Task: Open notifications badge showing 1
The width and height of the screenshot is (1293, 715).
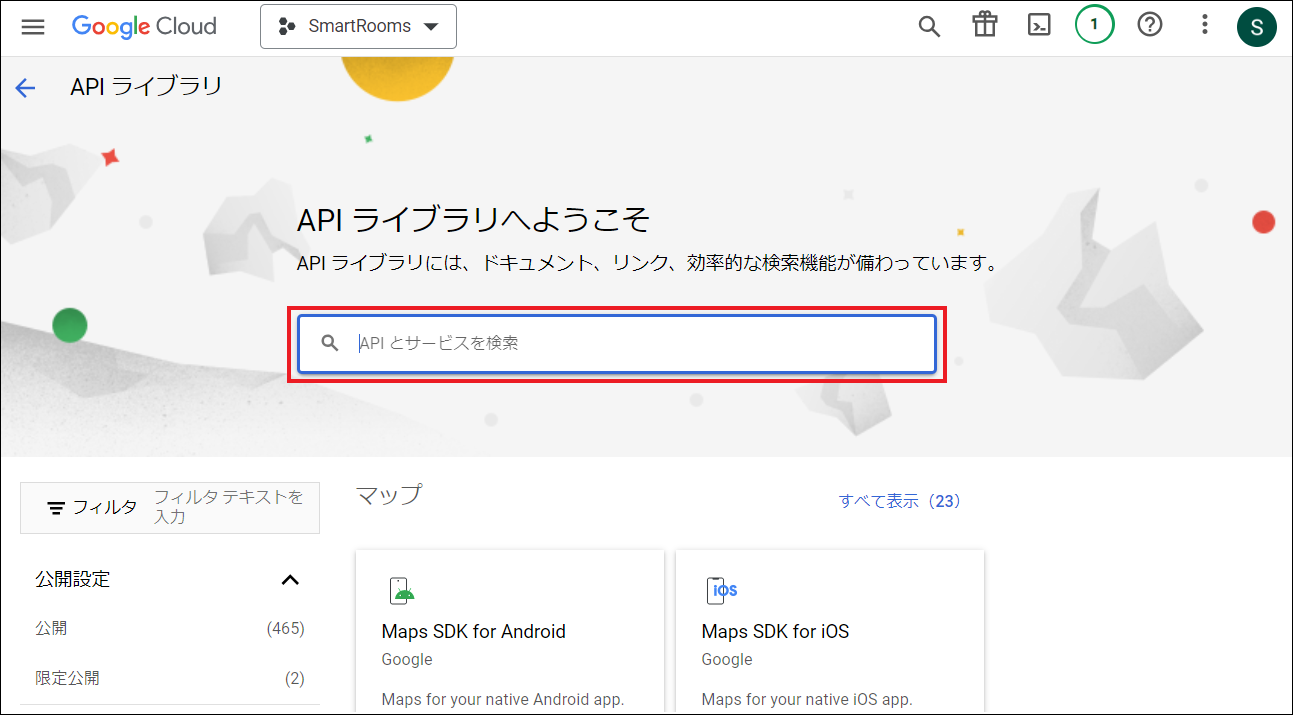Action: [x=1094, y=26]
